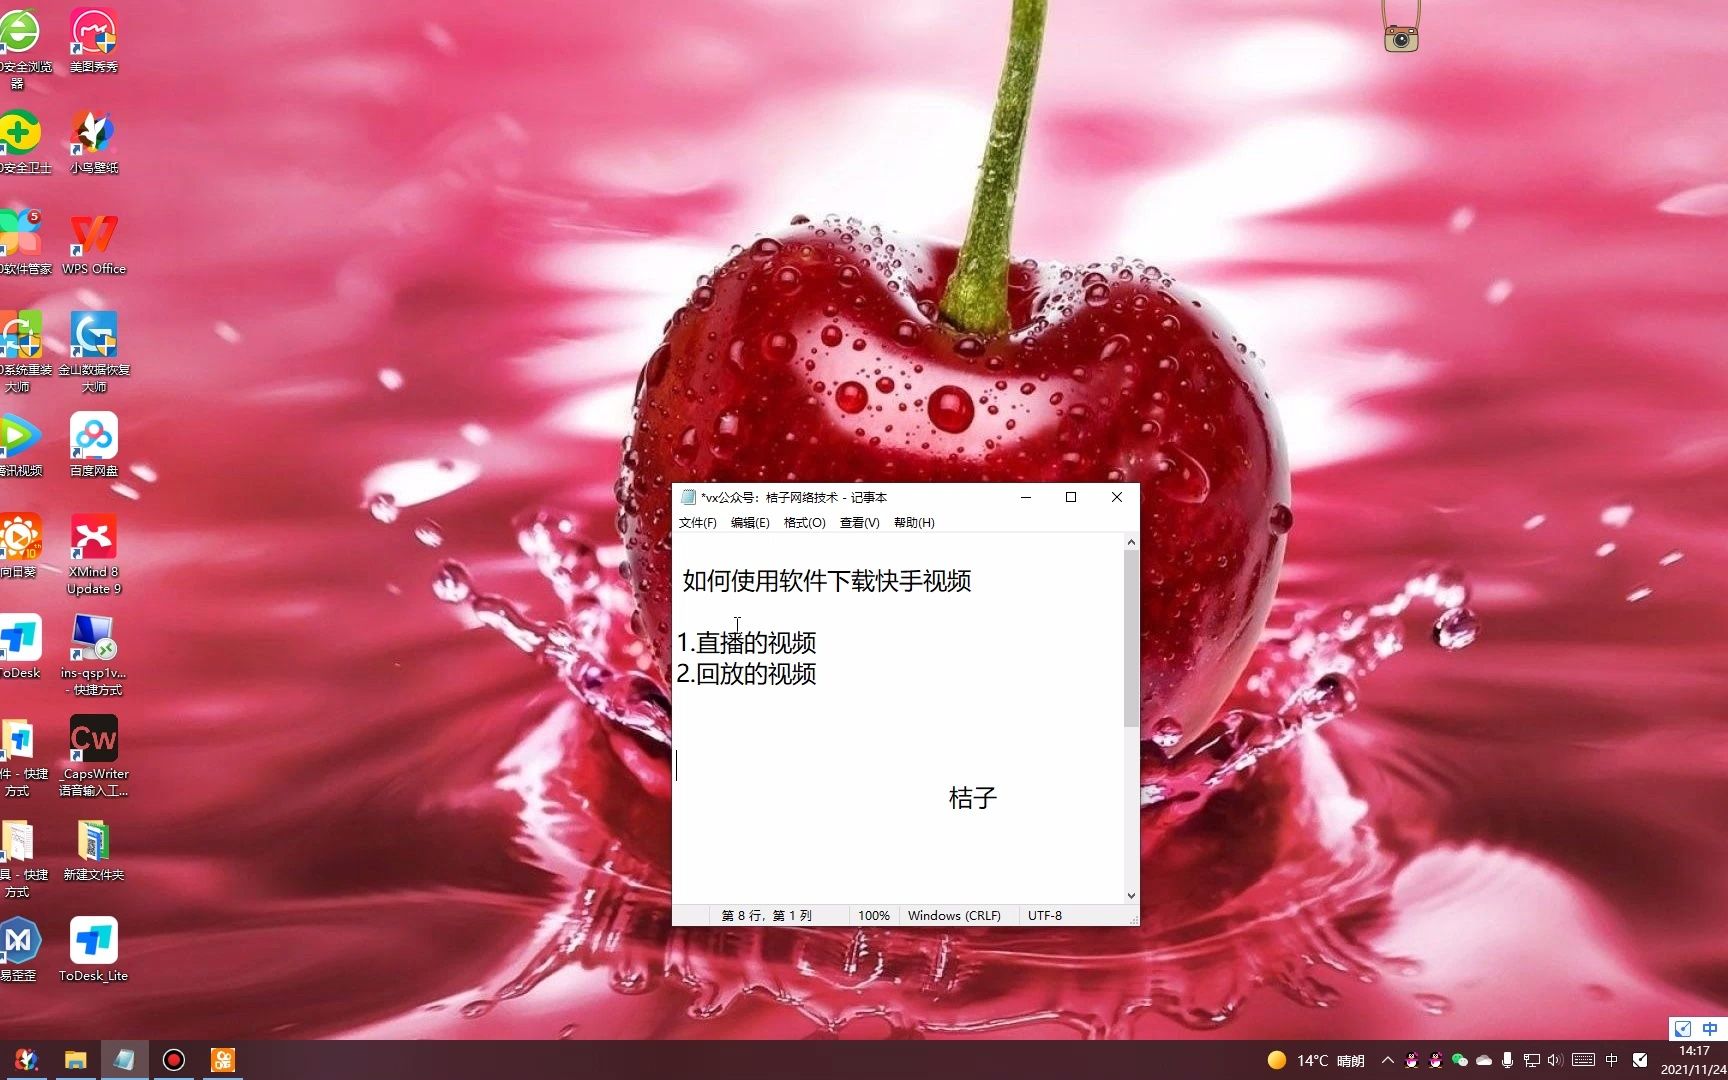Open the ToDesk_Lite desktop shortcut

point(93,946)
